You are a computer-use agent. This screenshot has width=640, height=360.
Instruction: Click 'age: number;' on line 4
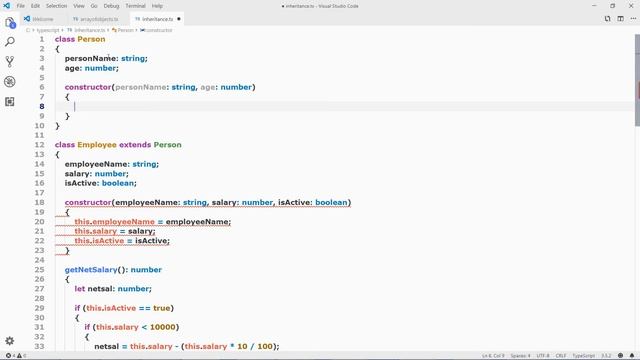click(91, 68)
